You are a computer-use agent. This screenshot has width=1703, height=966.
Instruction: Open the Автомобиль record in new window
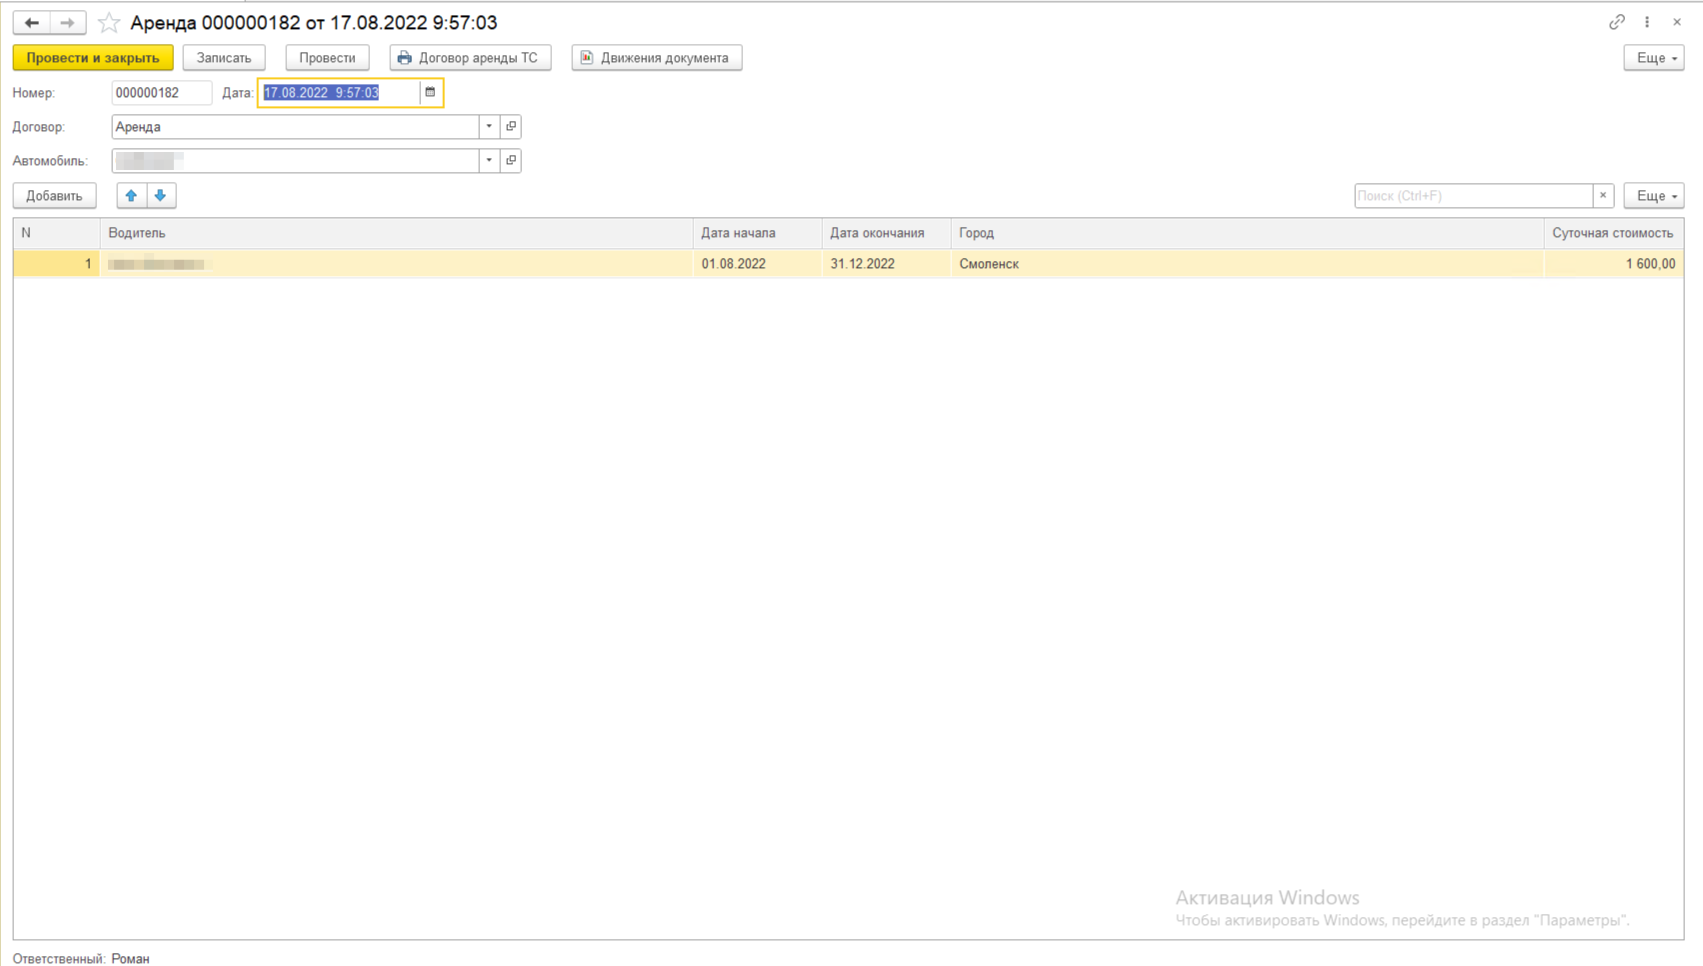511,161
